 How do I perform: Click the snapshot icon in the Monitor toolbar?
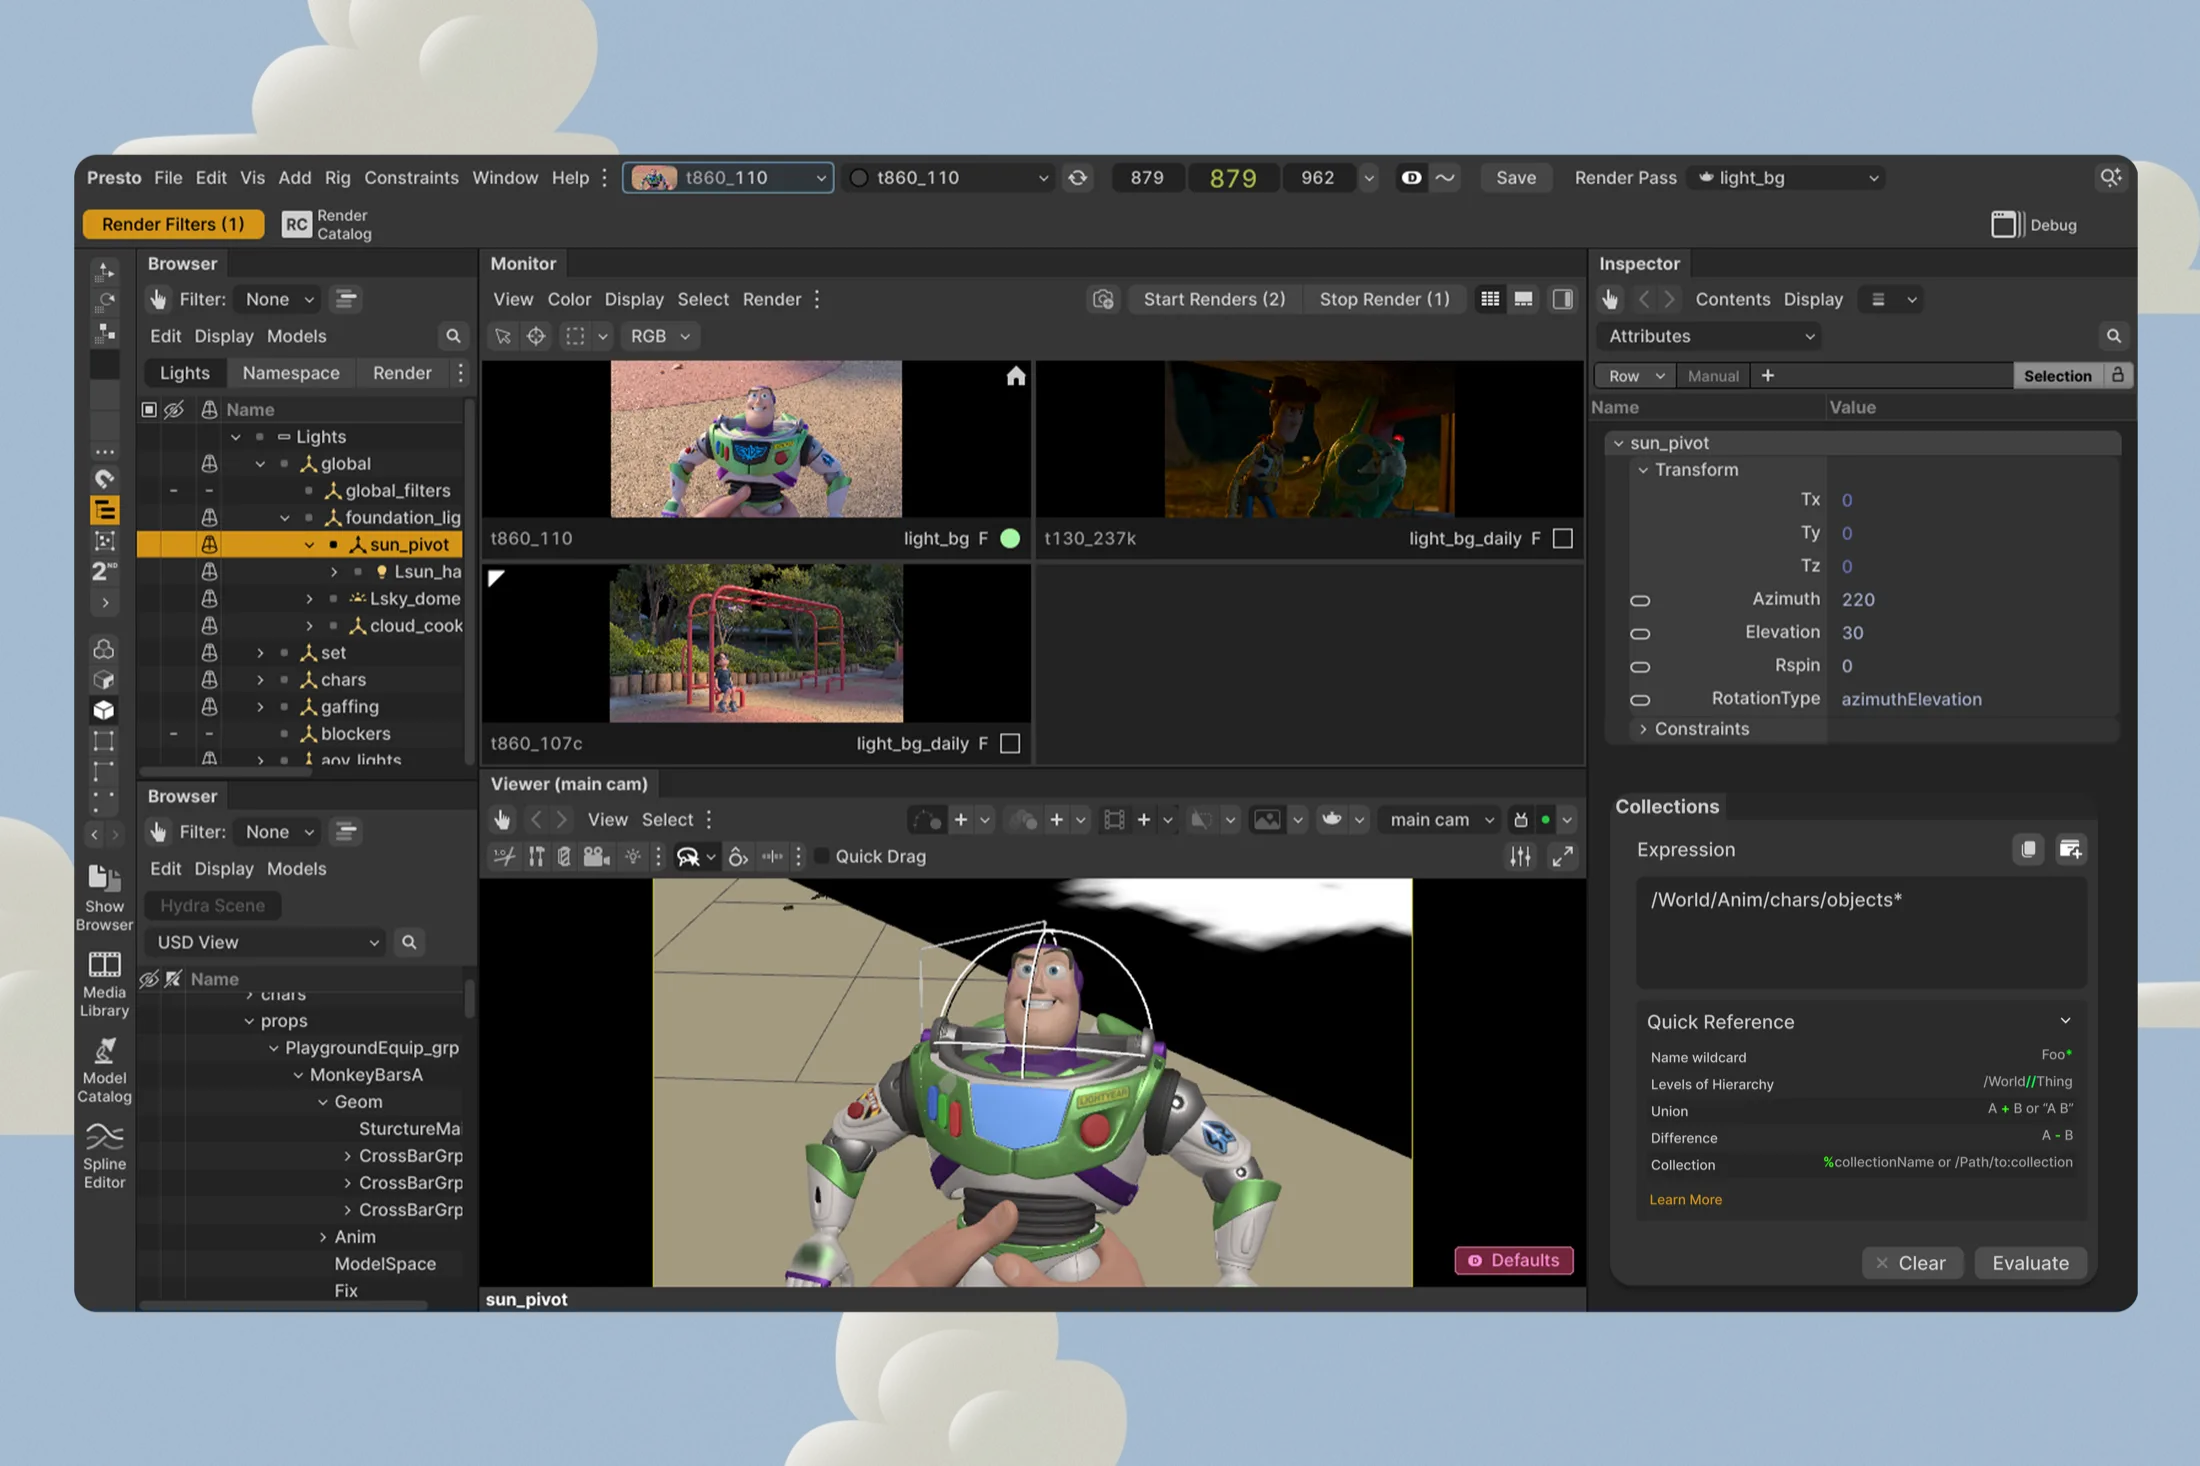1103,299
